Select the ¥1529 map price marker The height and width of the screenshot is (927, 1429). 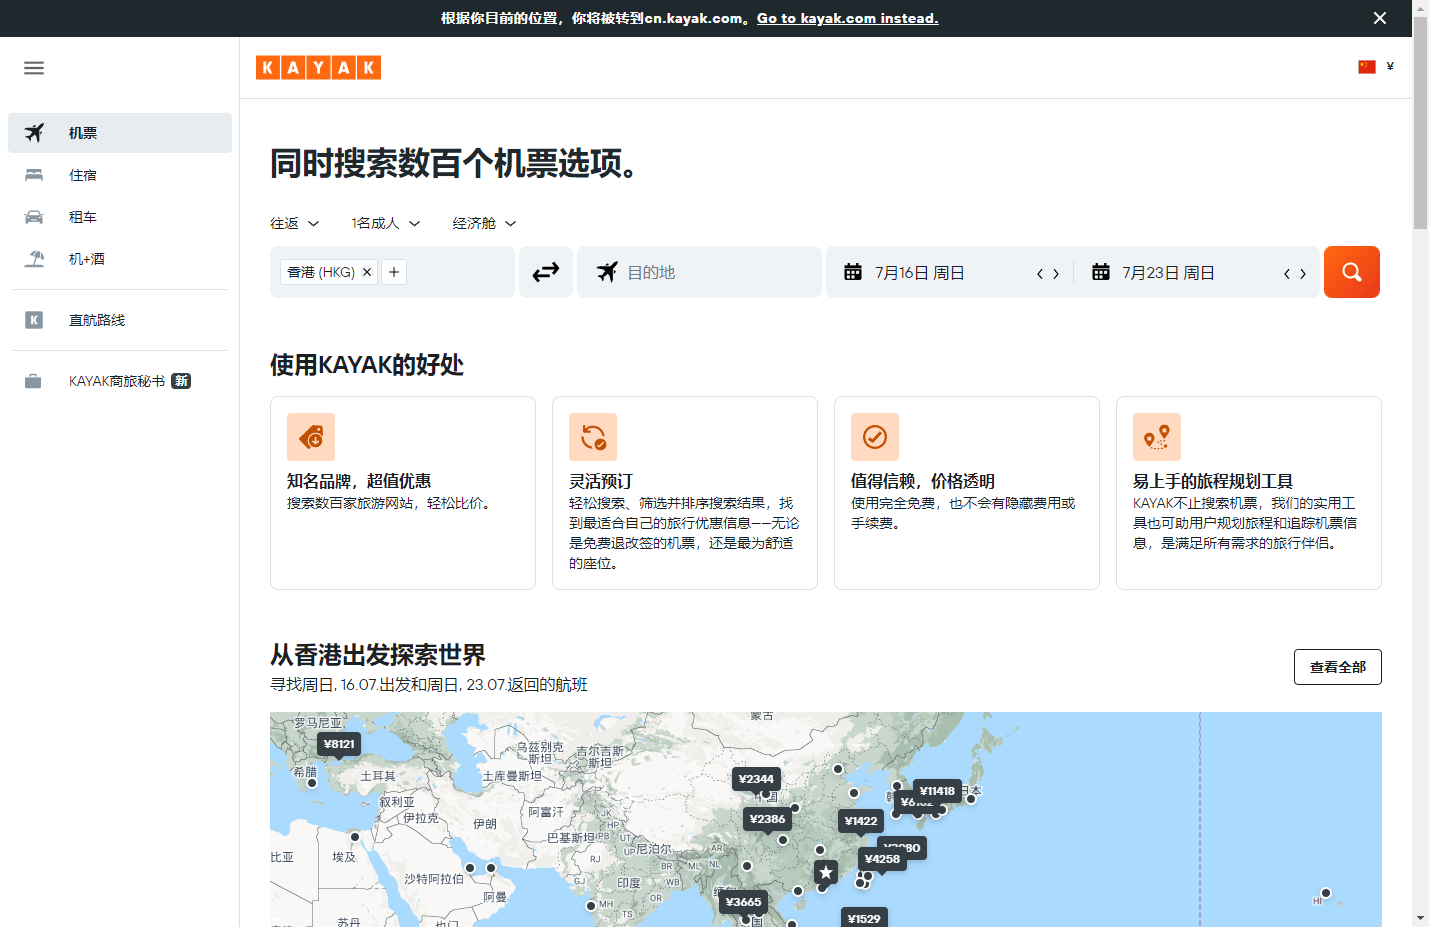point(864,918)
